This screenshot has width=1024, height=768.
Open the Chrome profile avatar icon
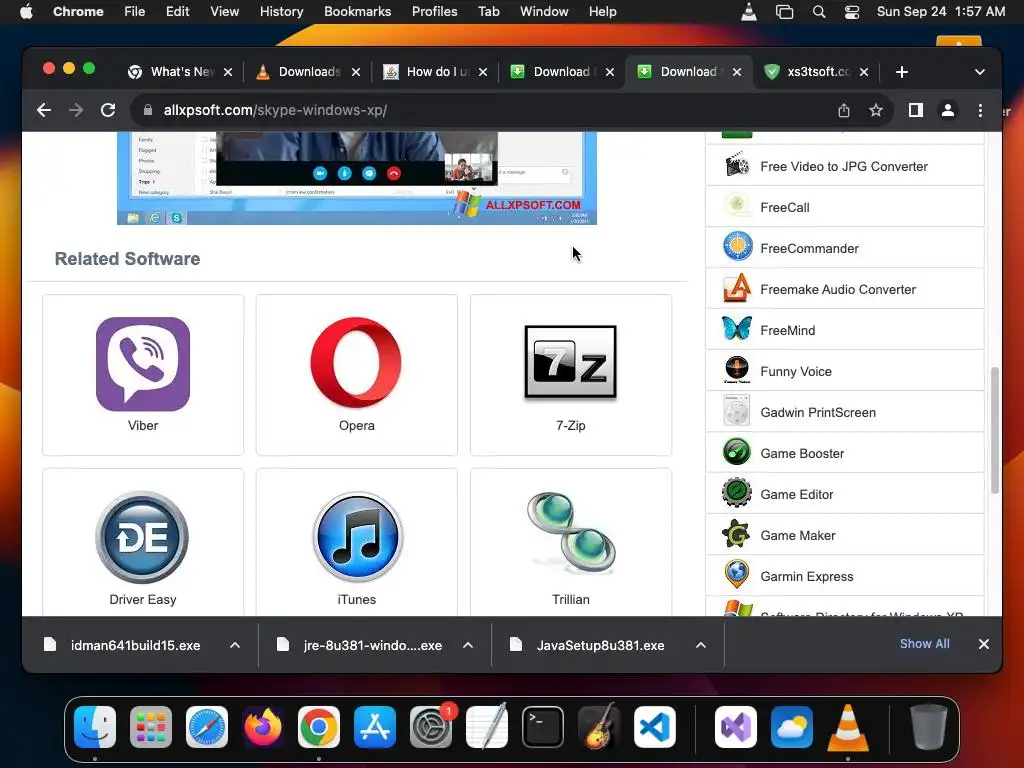tap(948, 110)
